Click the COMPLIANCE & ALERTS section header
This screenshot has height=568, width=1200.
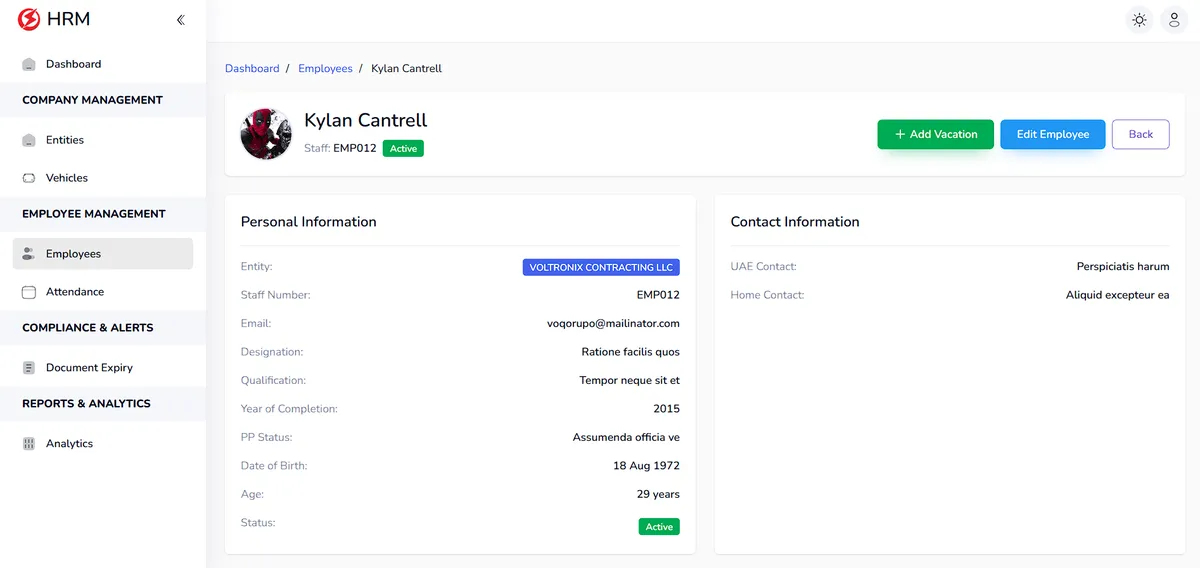coord(88,328)
